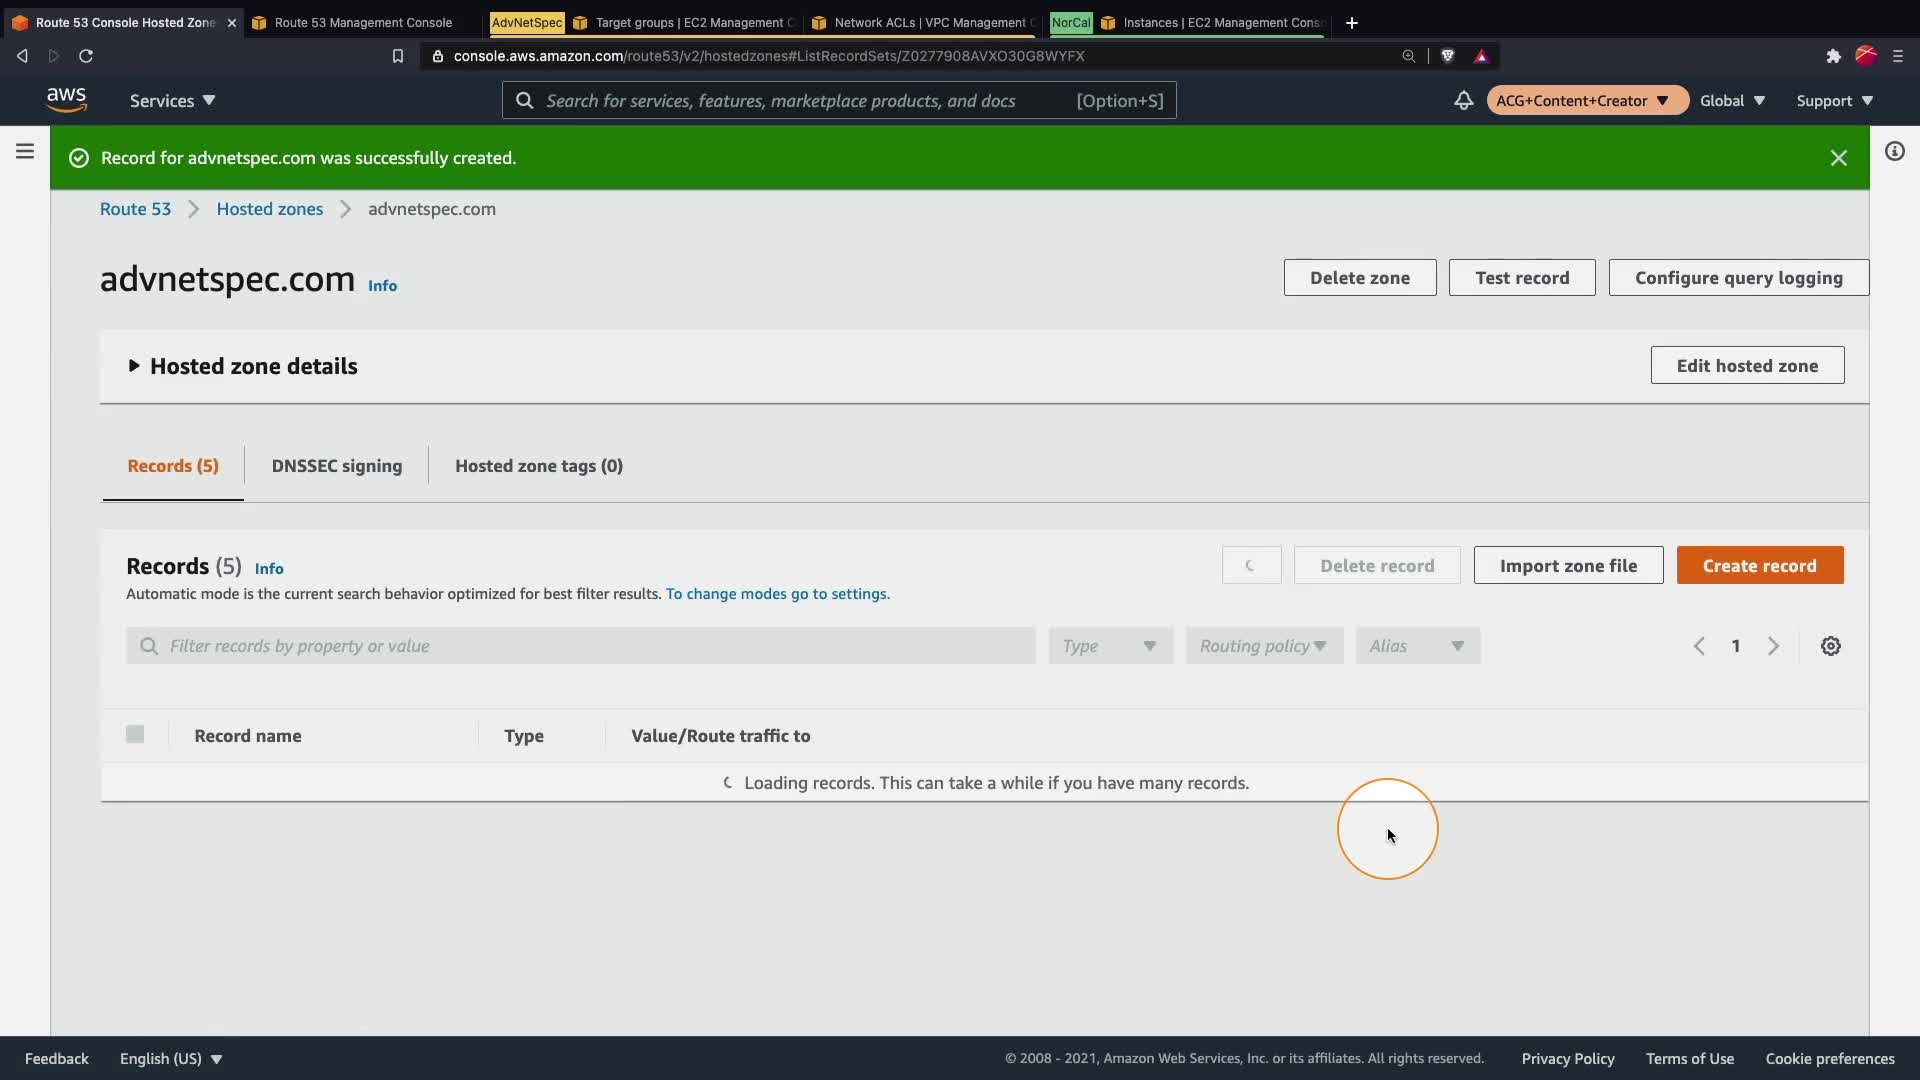Bookmark this page with bookmark icon
The height and width of the screenshot is (1080, 1920).
click(x=398, y=56)
